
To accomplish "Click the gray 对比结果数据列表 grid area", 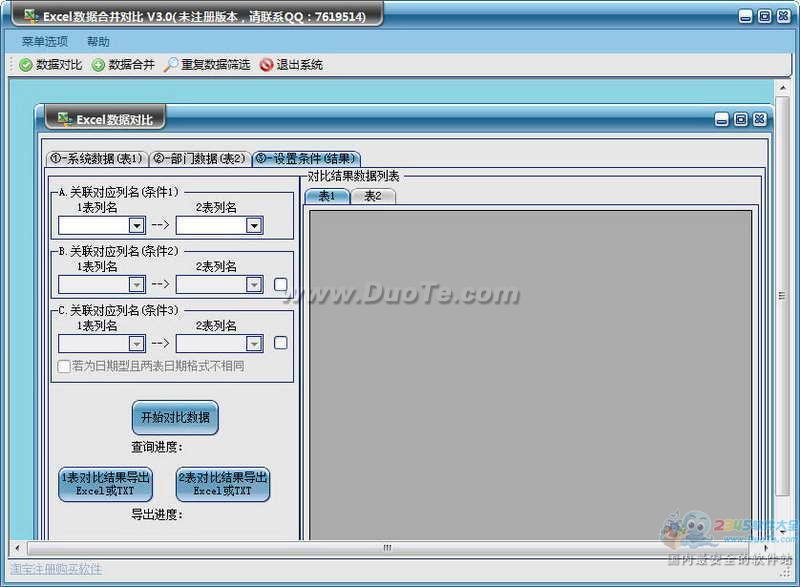I will pyautogui.click(x=531, y=375).
